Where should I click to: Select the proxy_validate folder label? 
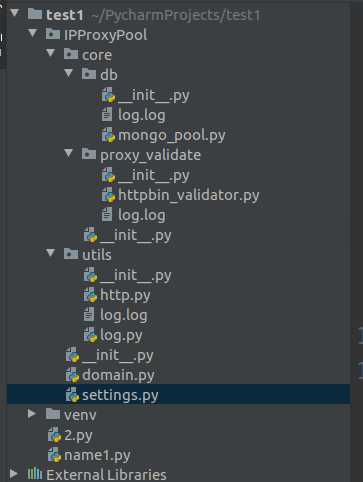[x=150, y=156]
